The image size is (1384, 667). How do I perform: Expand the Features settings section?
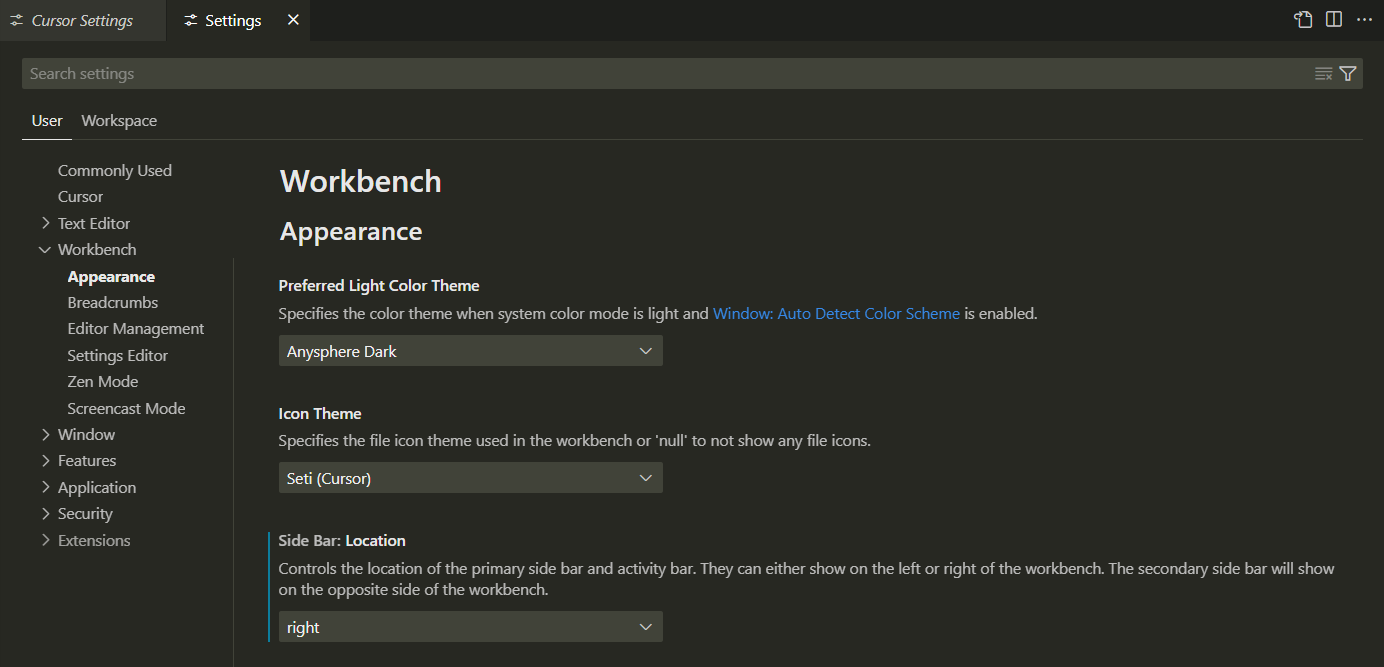click(x=45, y=461)
